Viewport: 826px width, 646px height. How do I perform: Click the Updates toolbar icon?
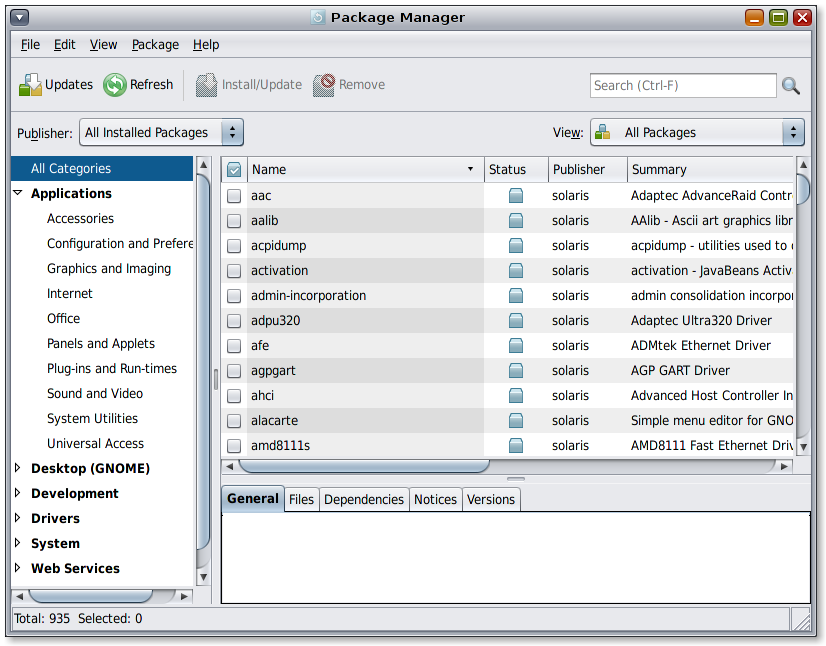(x=30, y=85)
